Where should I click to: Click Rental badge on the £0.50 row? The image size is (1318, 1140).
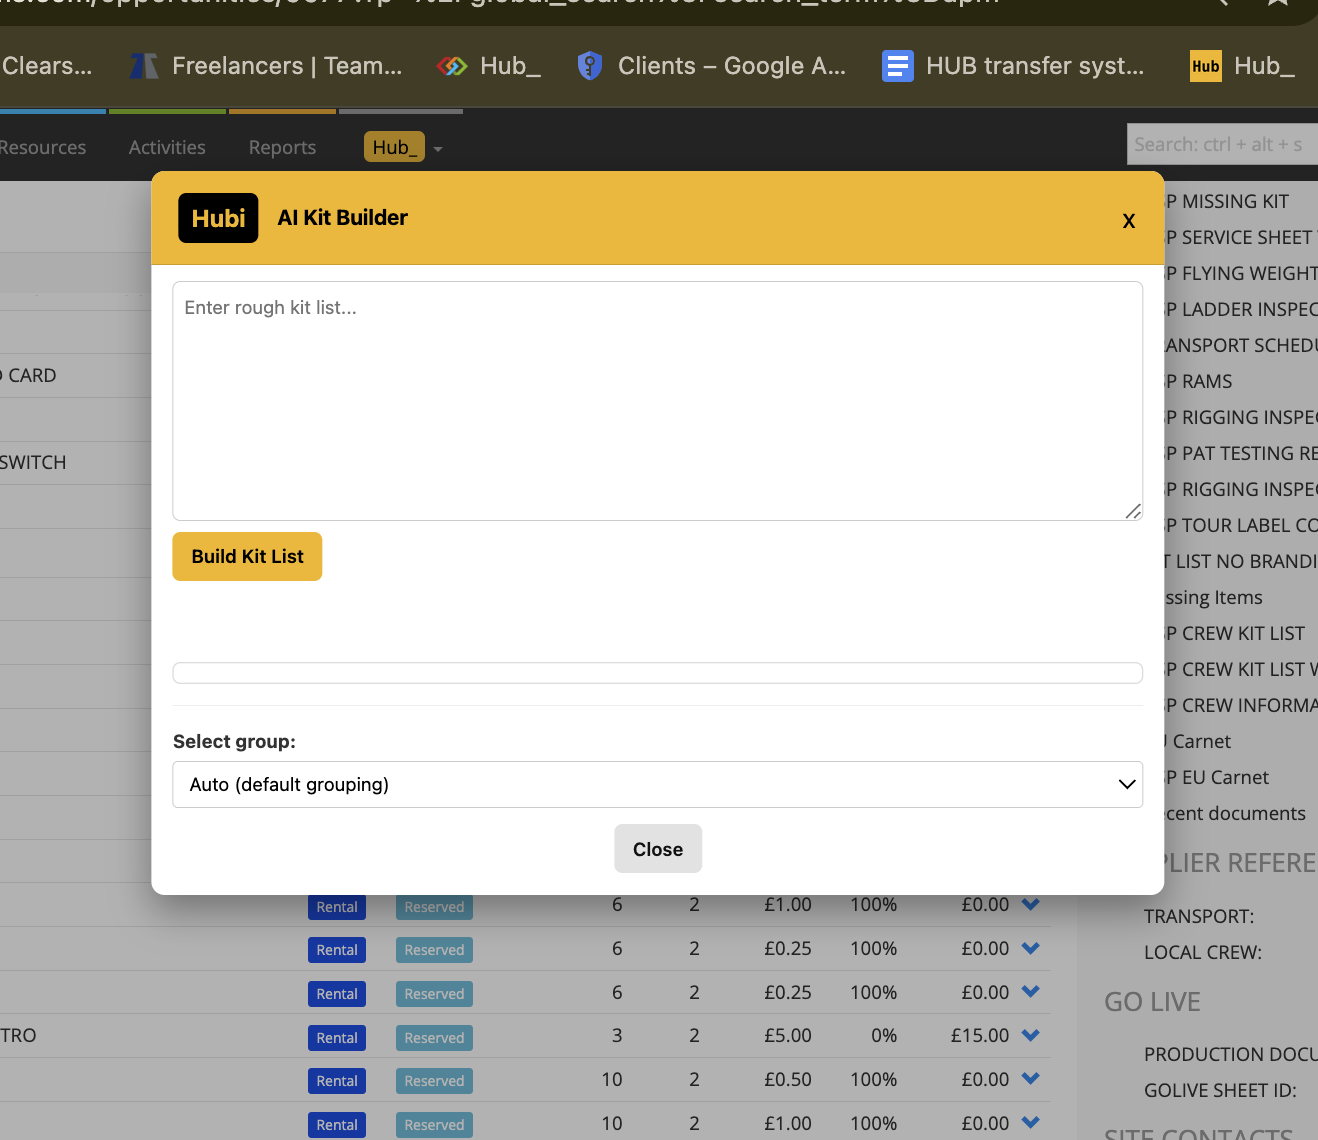click(x=337, y=1081)
